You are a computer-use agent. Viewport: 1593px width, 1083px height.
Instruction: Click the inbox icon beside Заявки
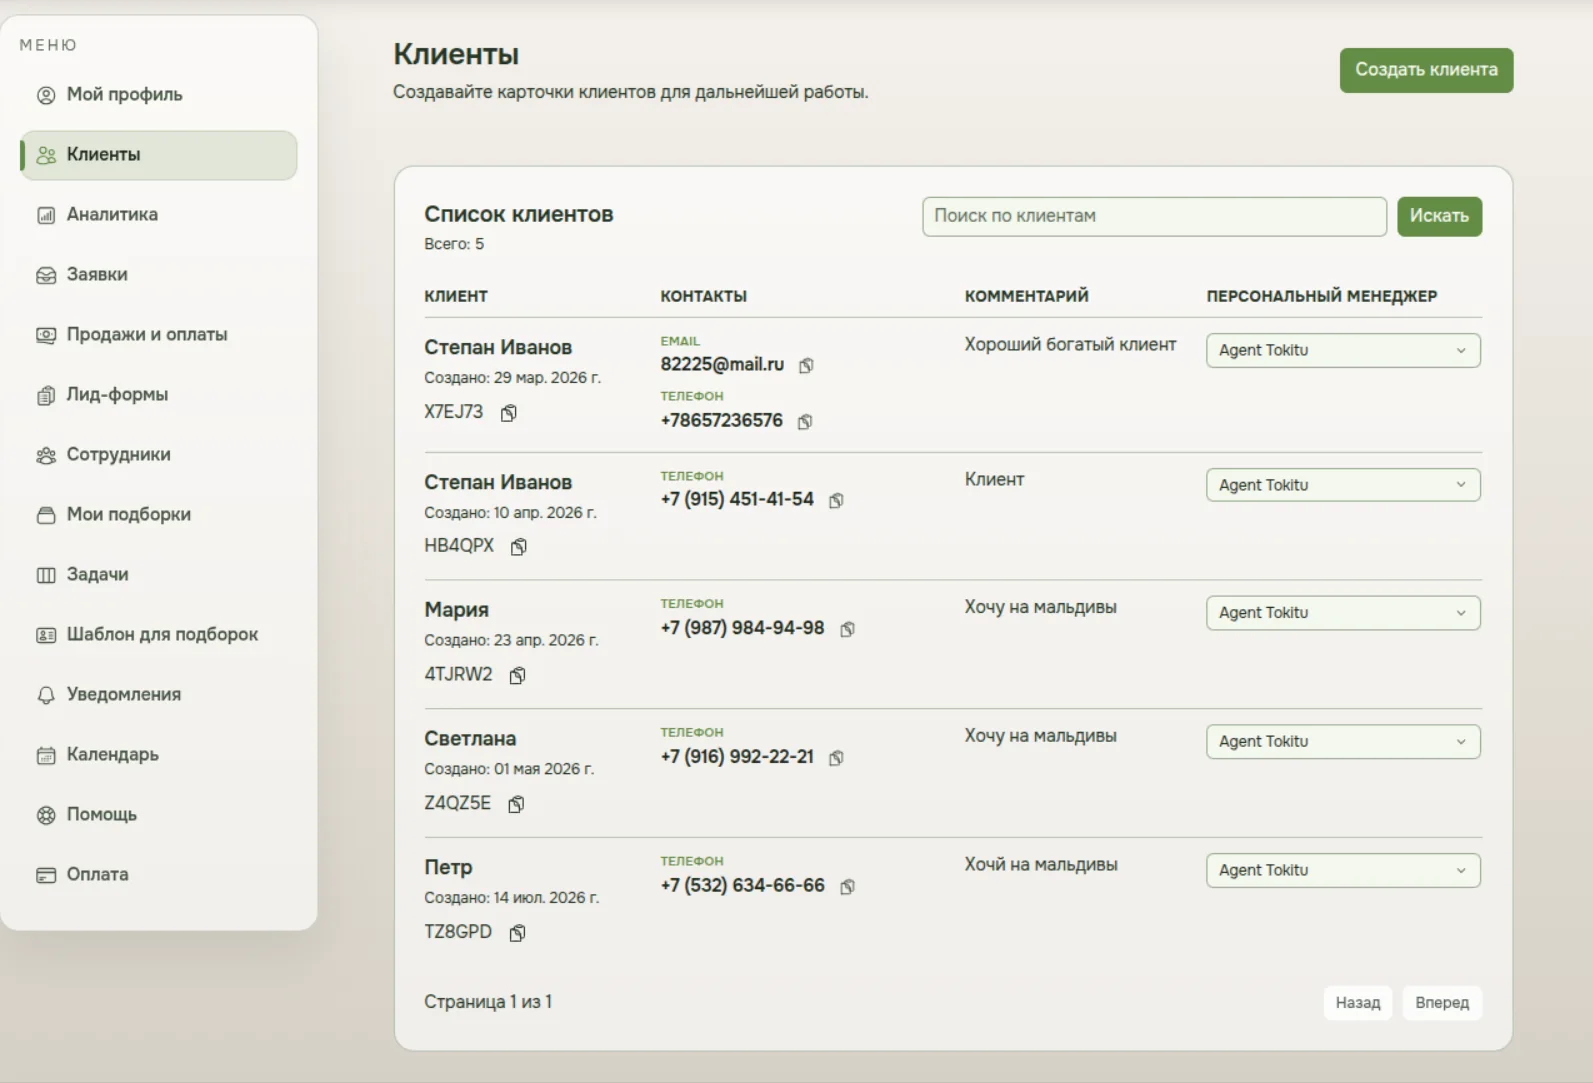[46, 275]
